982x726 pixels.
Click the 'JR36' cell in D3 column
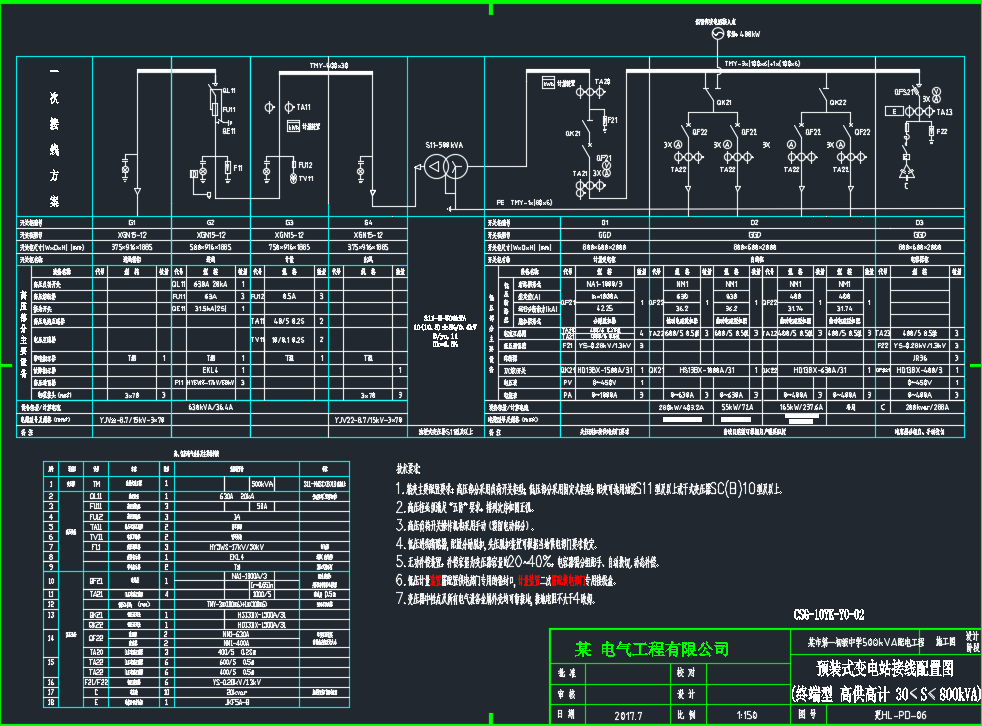(x=919, y=358)
